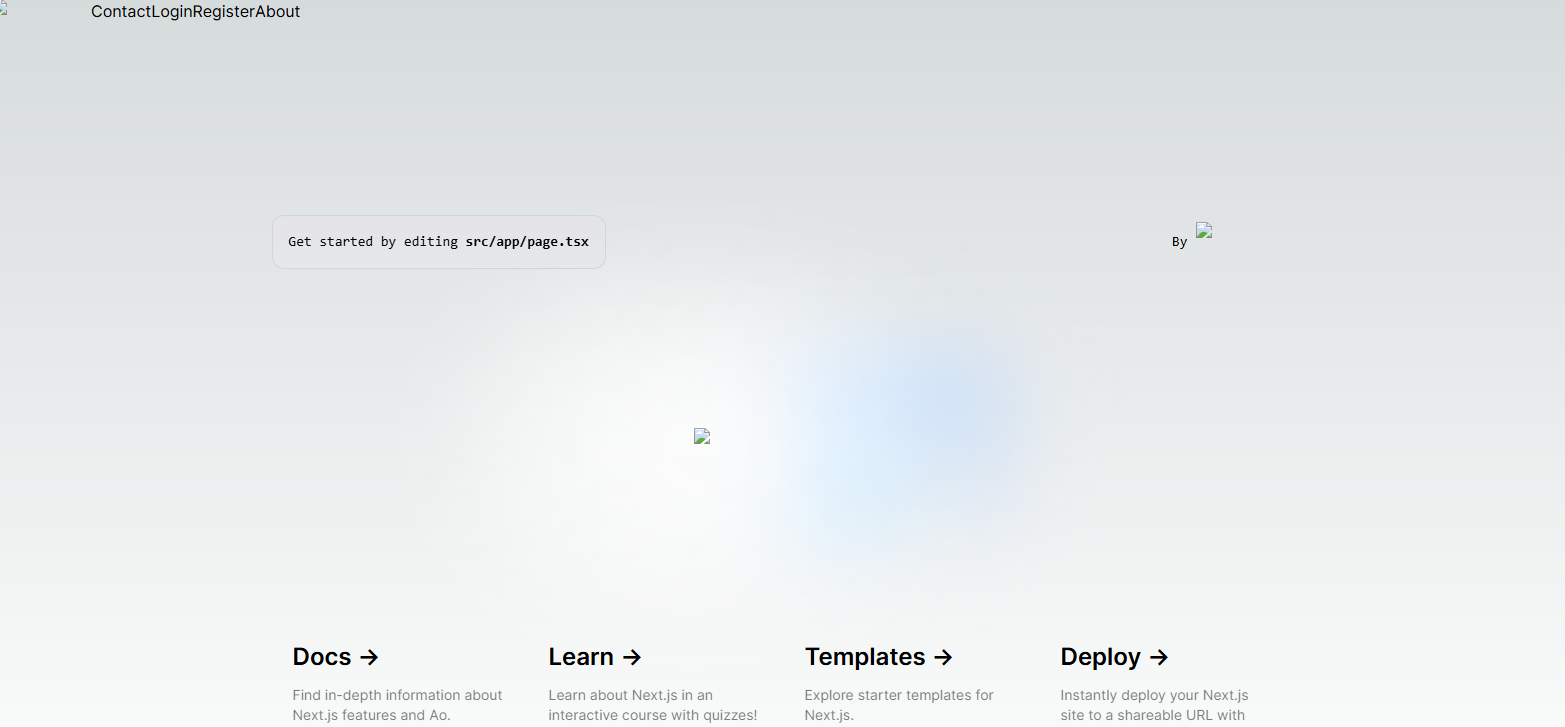This screenshot has height=727, width=1565.
Task: Navigate to the About page
Action: click(x=278, y=12)
